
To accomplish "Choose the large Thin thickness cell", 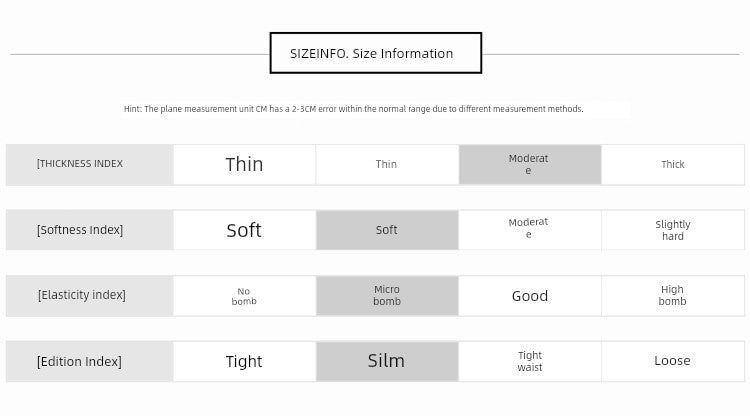I will 244,164.
